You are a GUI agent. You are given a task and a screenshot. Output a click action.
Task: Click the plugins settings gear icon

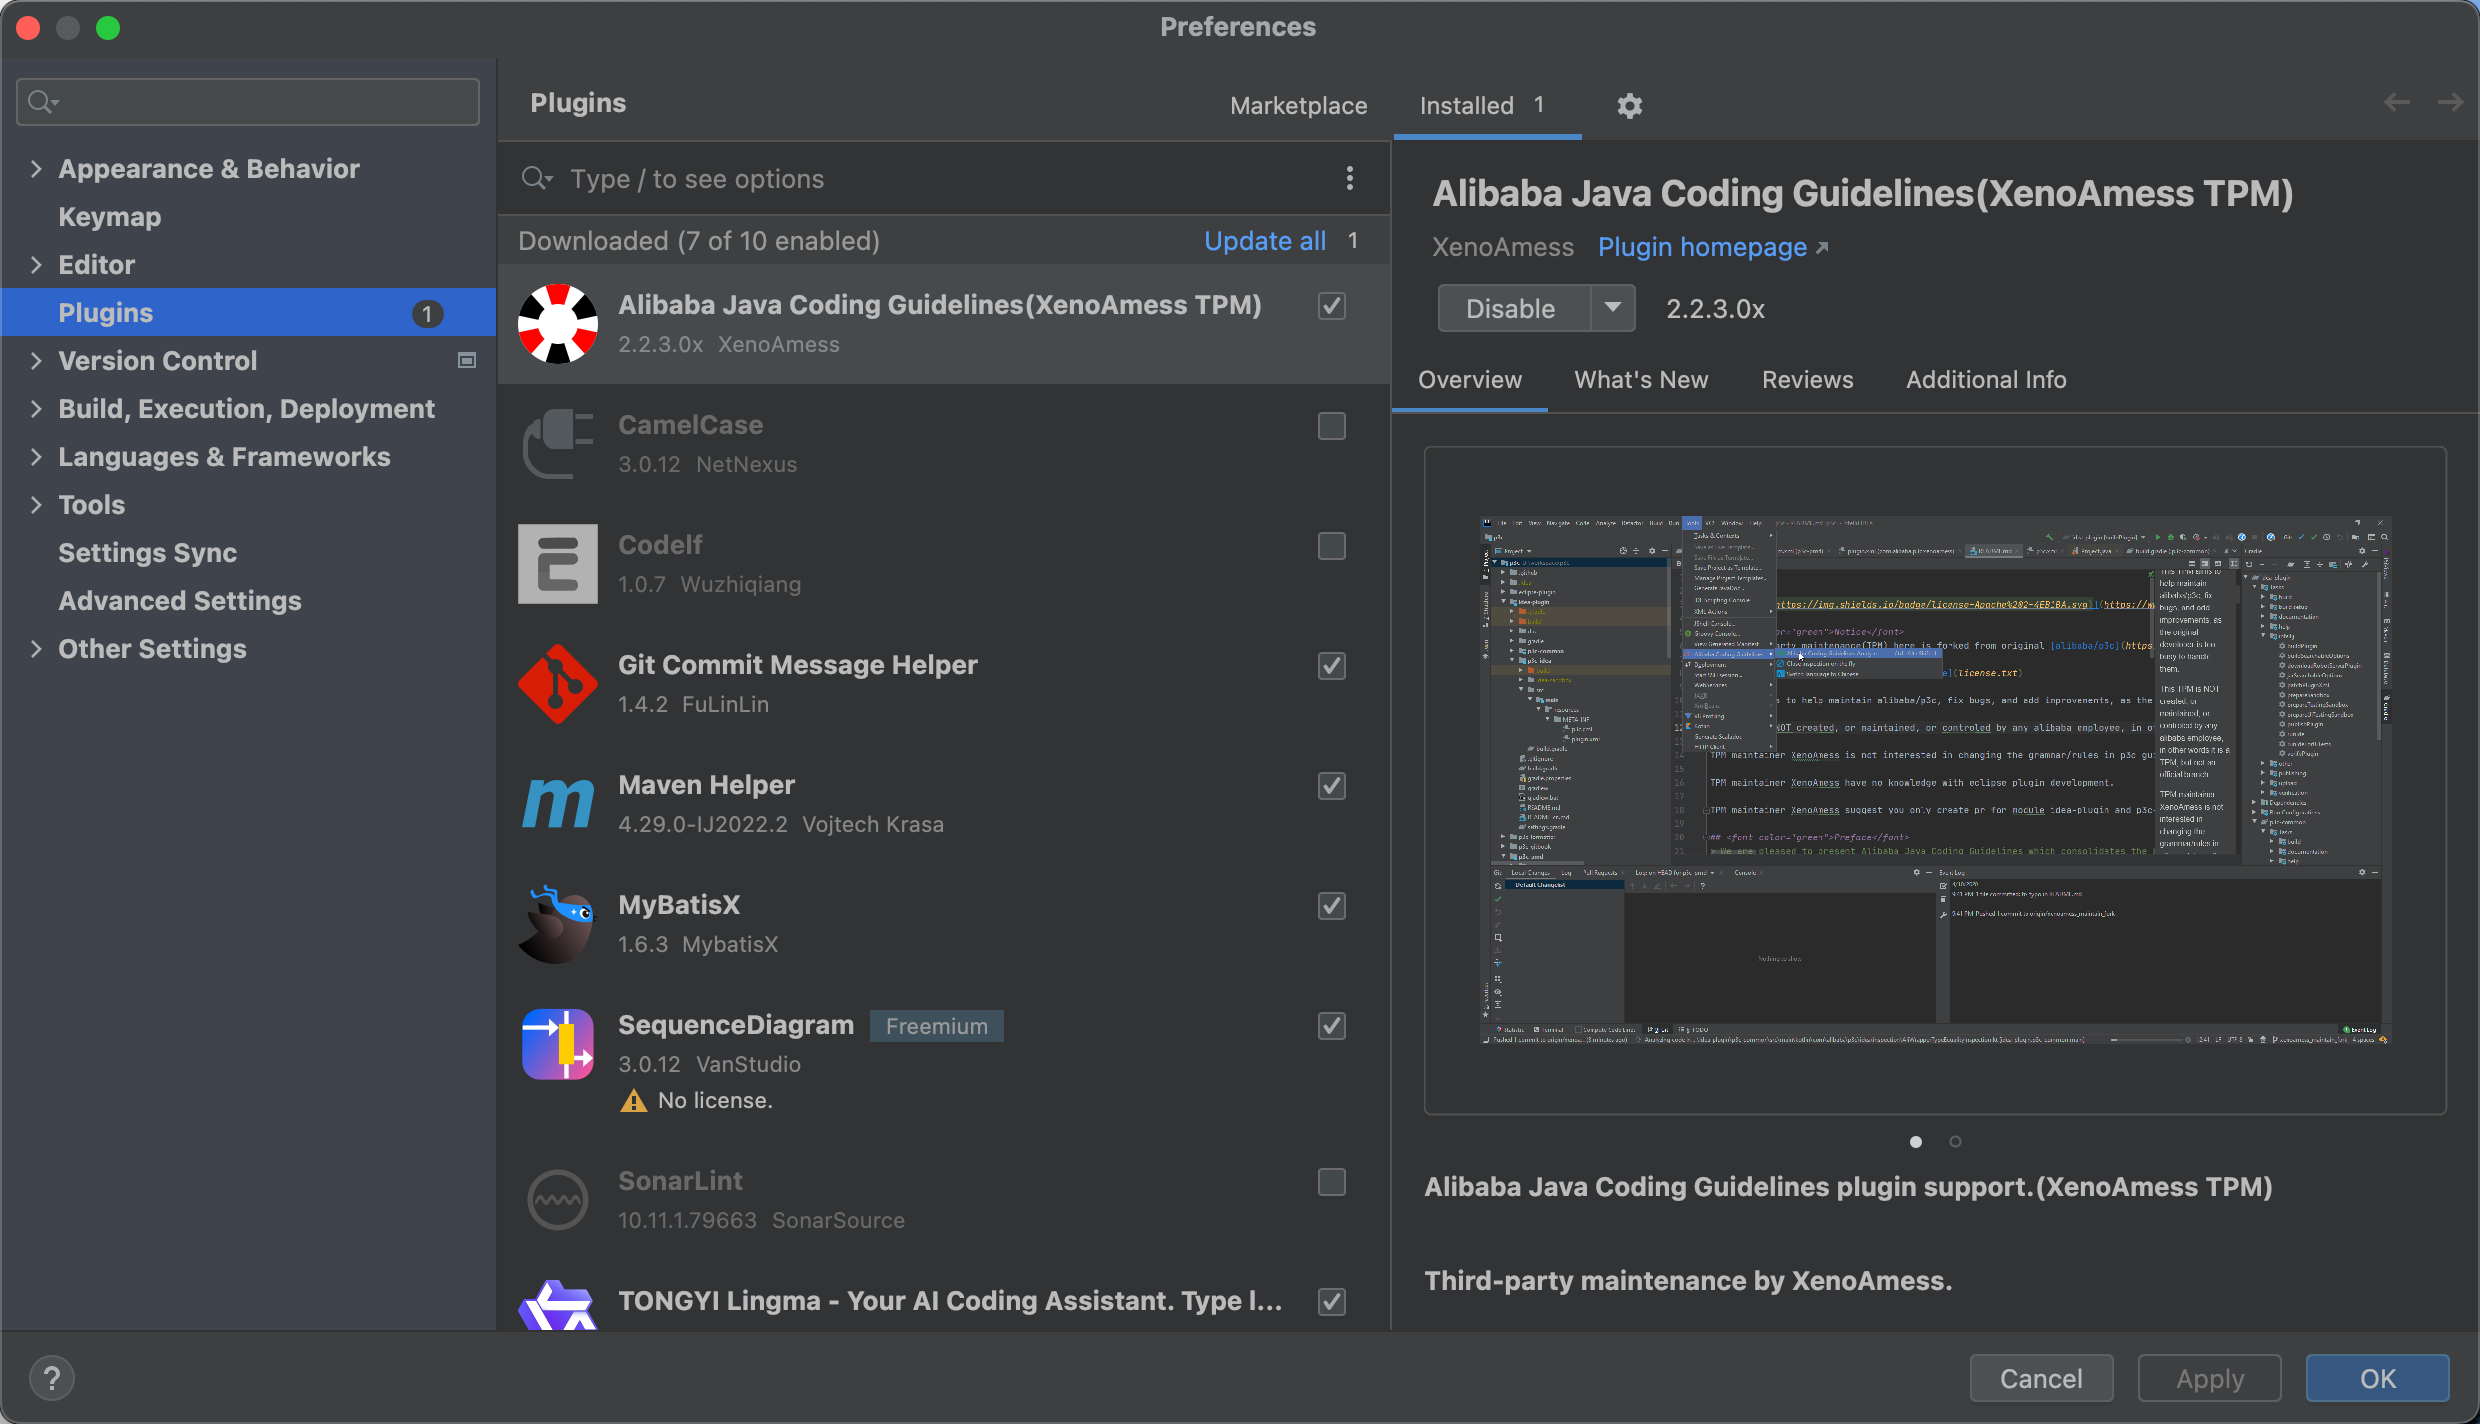tap(1629, 106)
